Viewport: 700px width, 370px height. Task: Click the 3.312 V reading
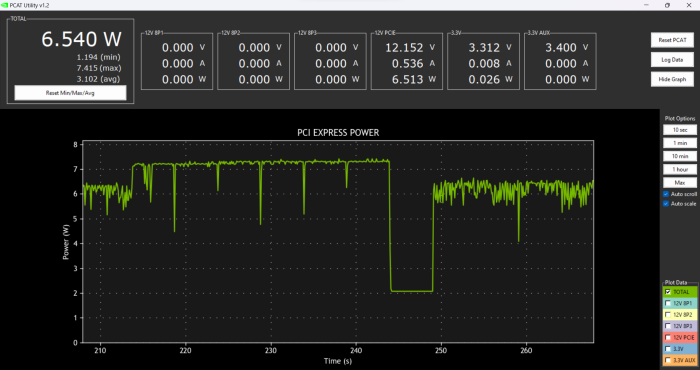click(x=490, y=47)
